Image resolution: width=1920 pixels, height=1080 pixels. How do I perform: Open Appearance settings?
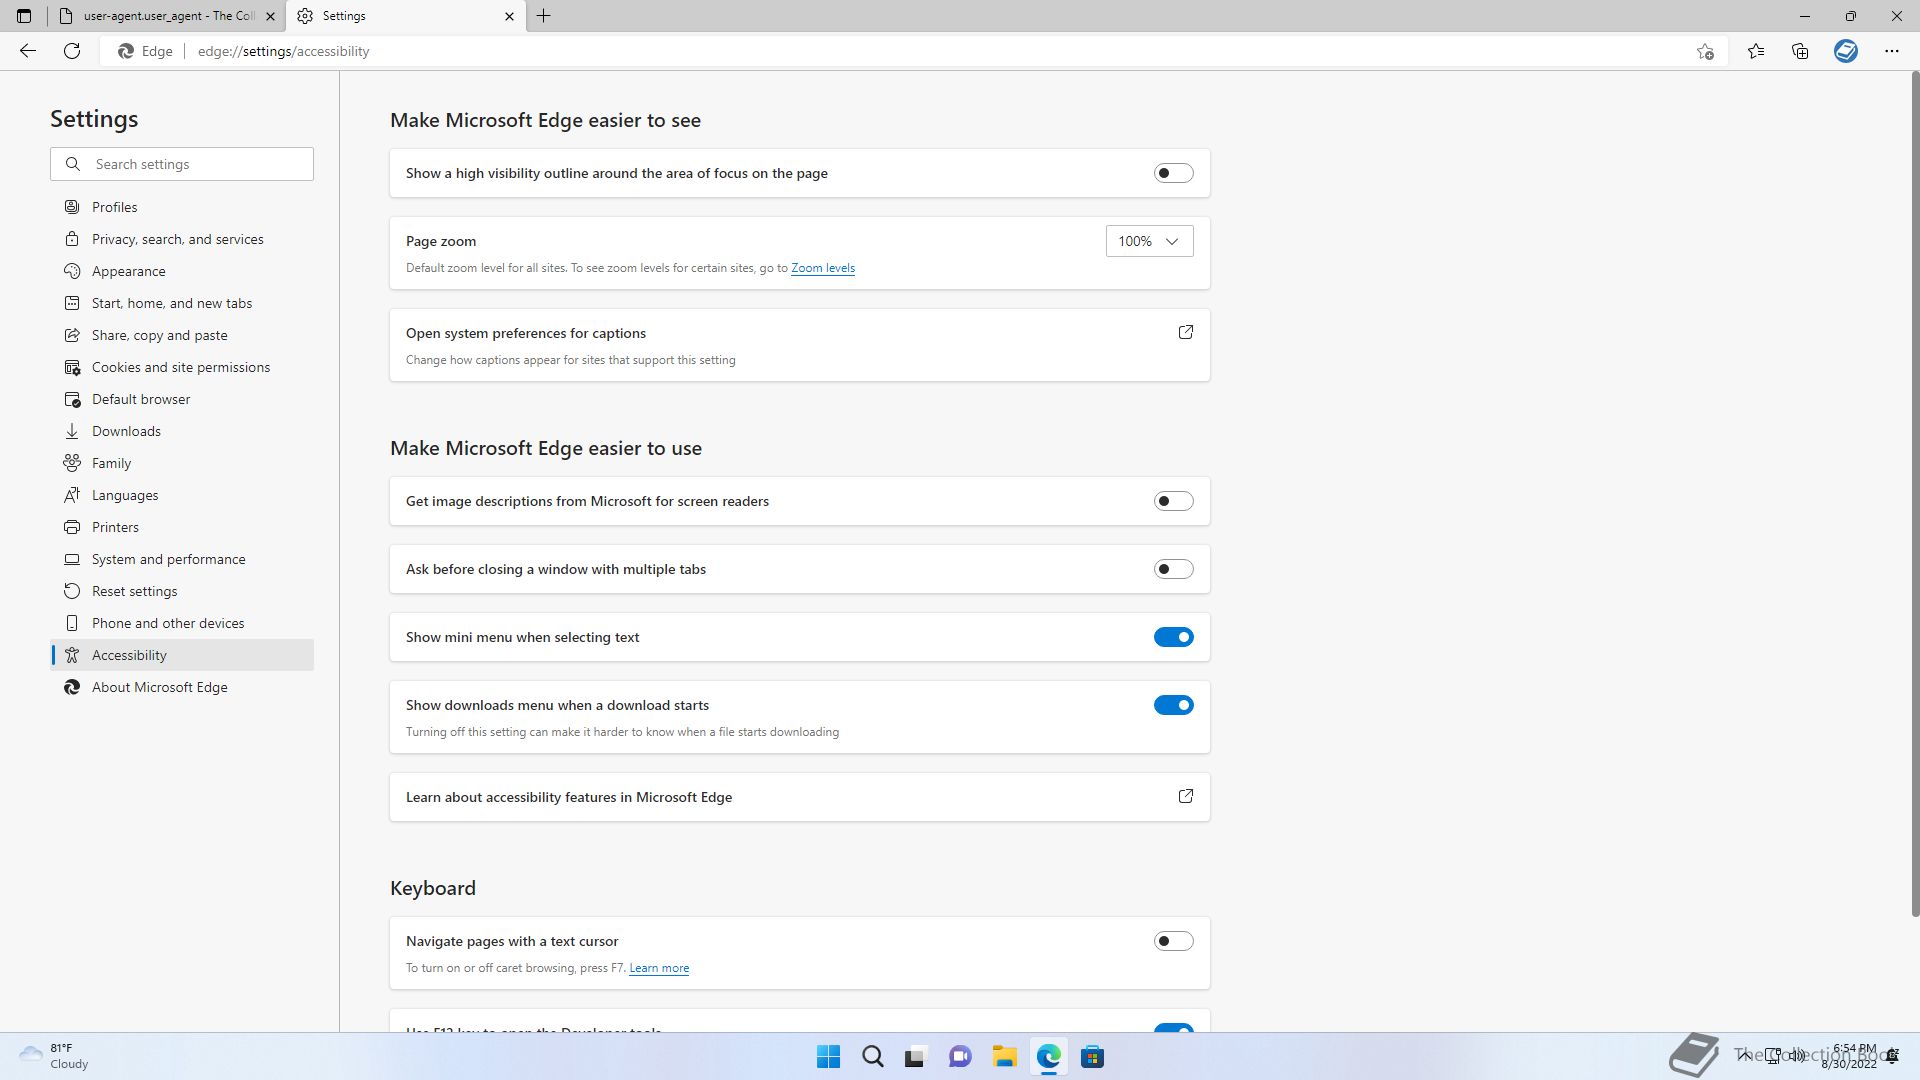tap(182, 271)
